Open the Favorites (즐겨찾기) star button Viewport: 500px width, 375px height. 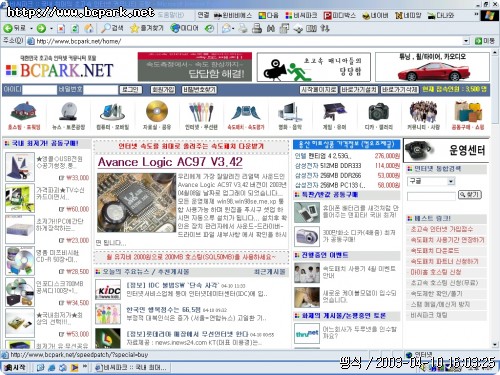[147, 29]
